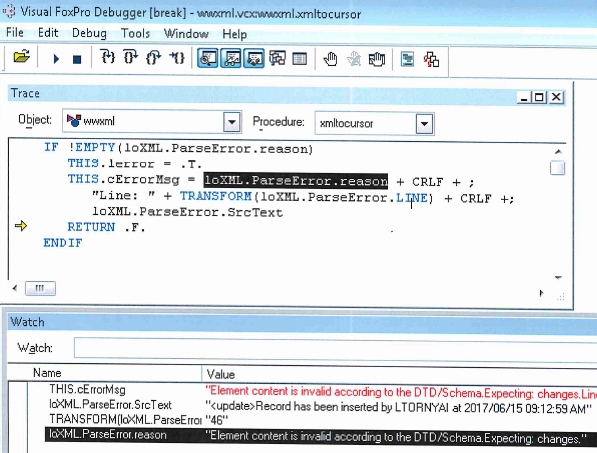This screenshot has height=453, width=597.
Task: Maximize the Trace window
Action: [539, 97]
